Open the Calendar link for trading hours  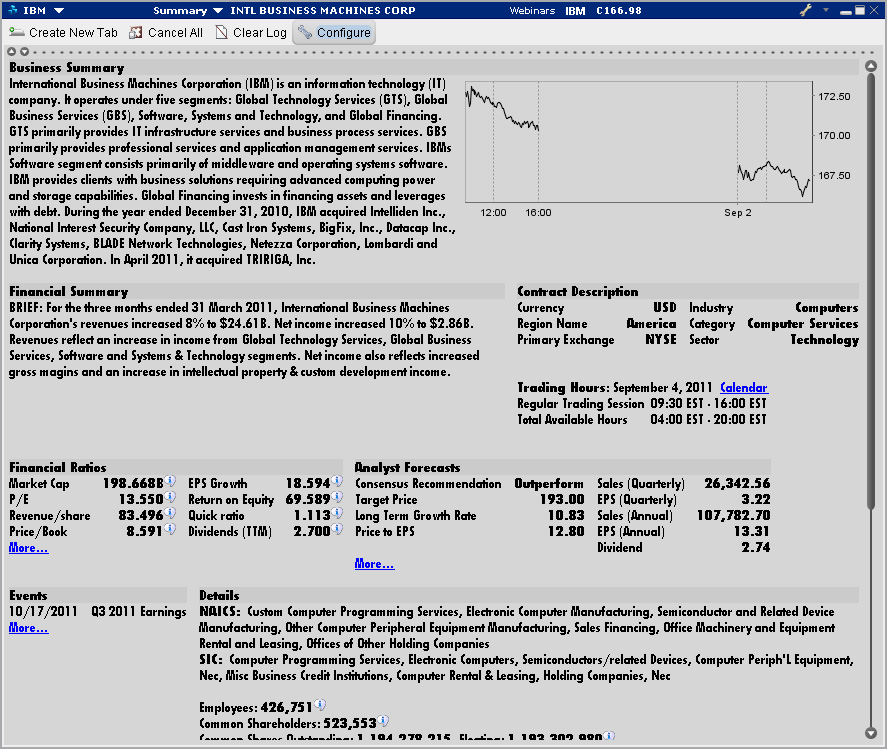(744, 388)
